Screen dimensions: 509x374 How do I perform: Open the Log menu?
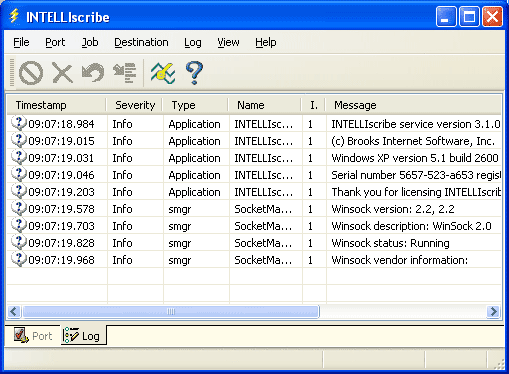[x=193, y=42]
